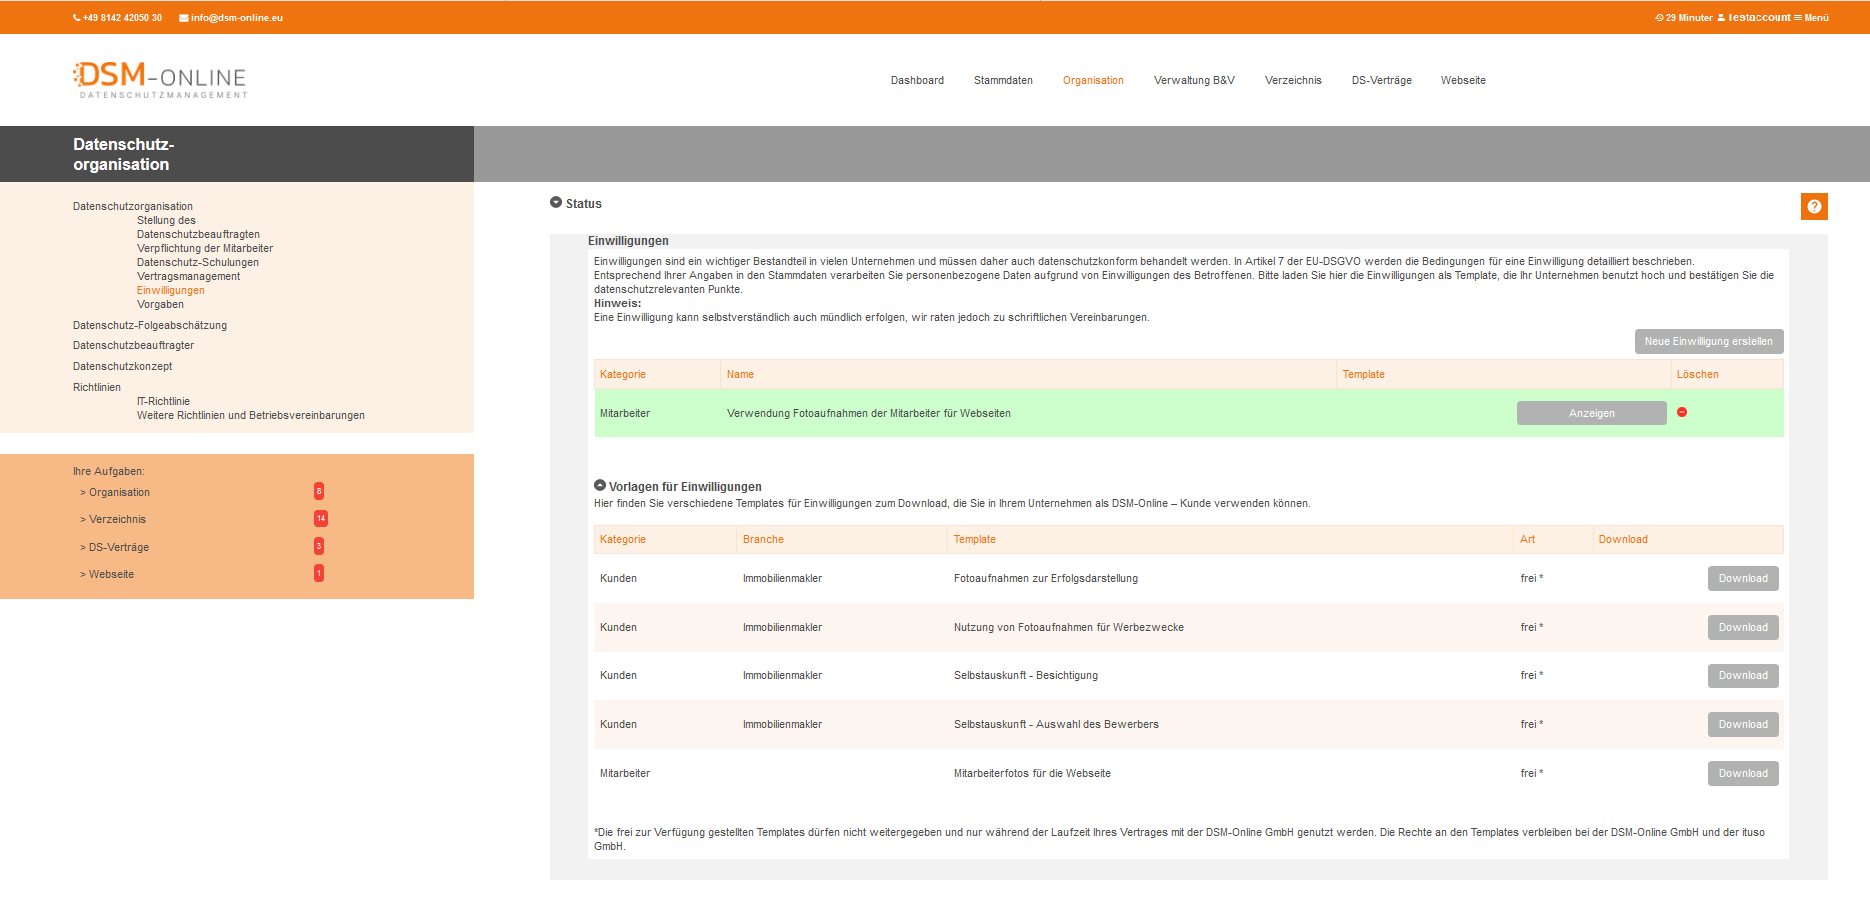
Task: Select Datenschutzorganisation in sidebar
Action: pyautogui.click(x=133, y=206)
